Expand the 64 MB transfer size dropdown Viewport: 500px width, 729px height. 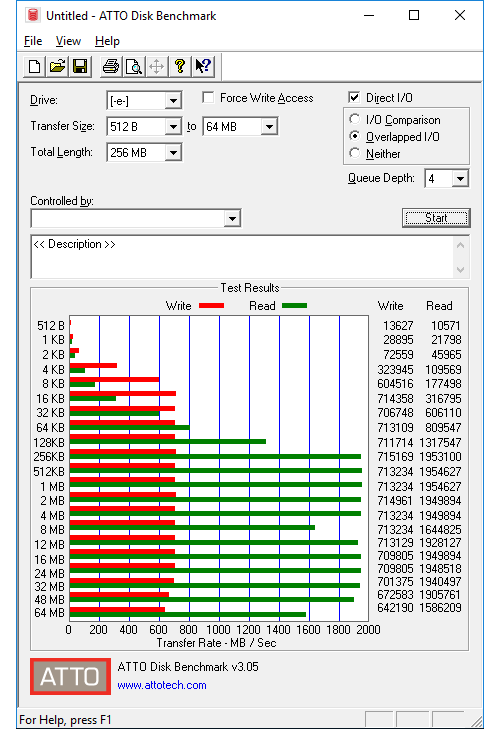click(x=269, y=126)
